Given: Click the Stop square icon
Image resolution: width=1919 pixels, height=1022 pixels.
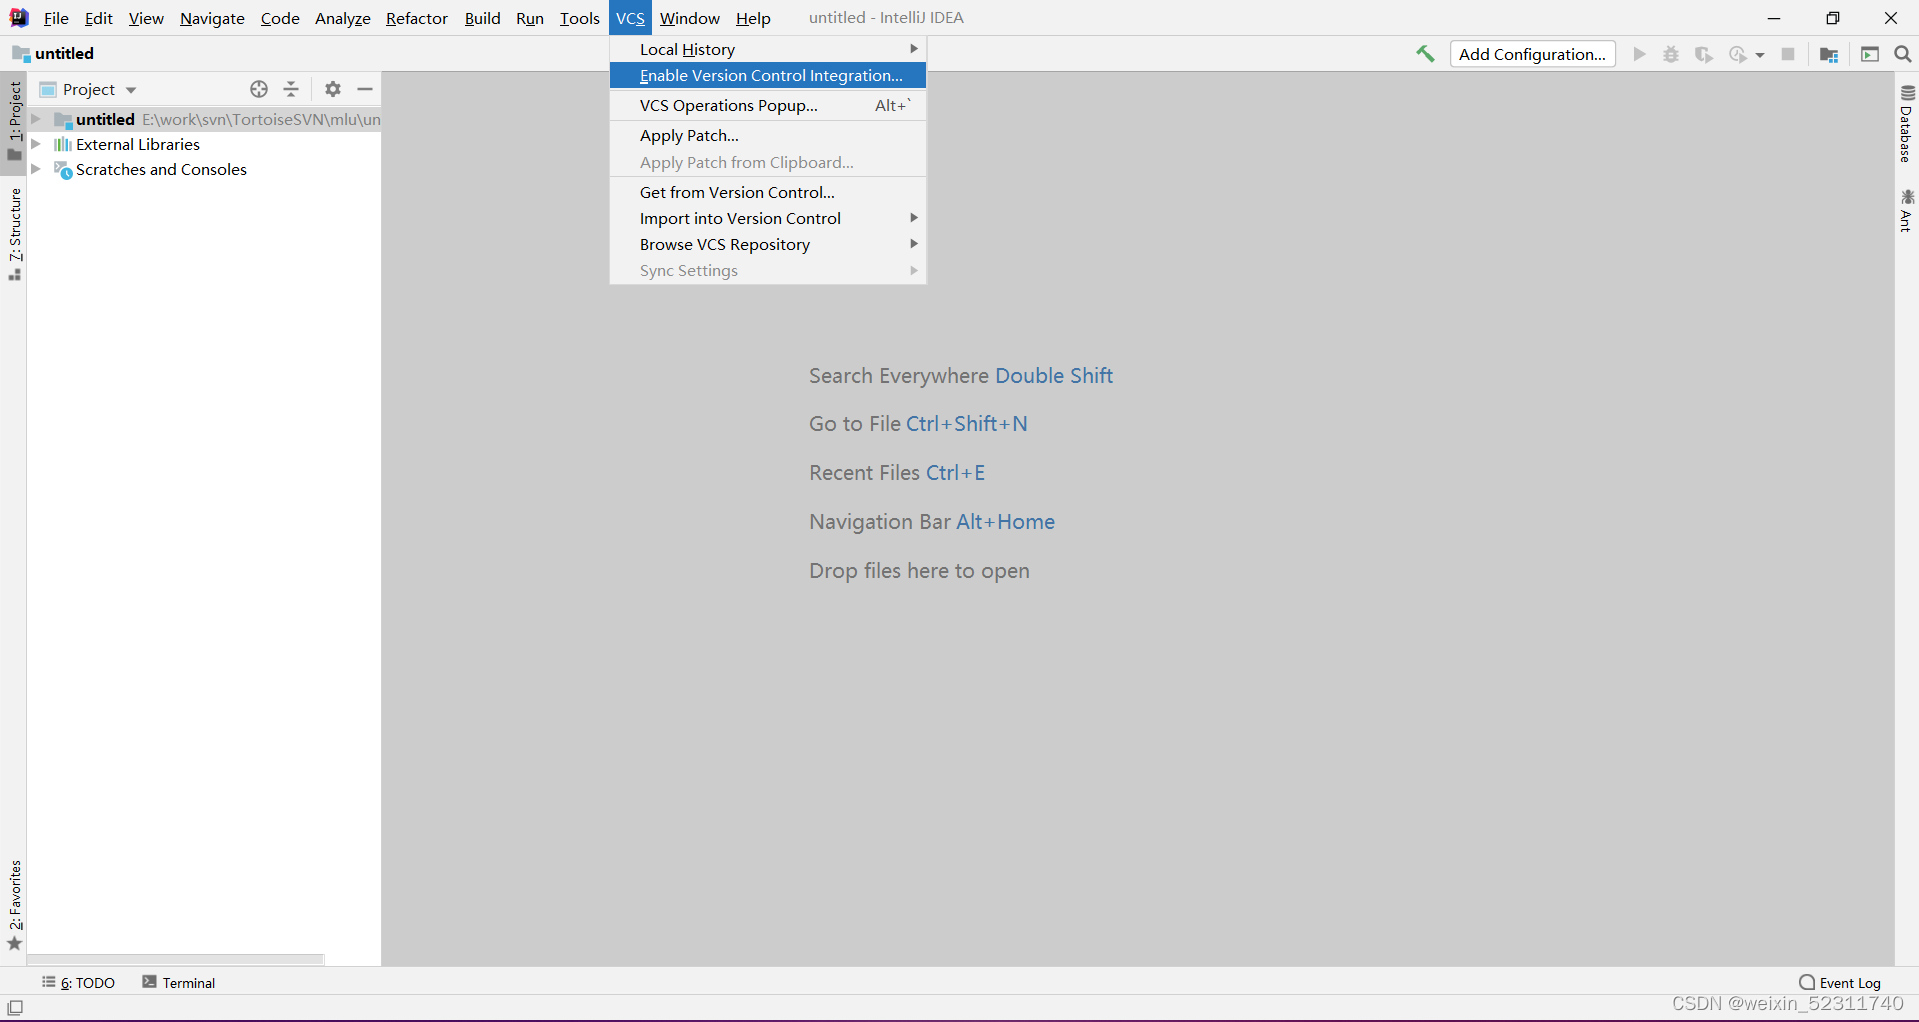Looking at the screenshot, I should [1788, 54].
